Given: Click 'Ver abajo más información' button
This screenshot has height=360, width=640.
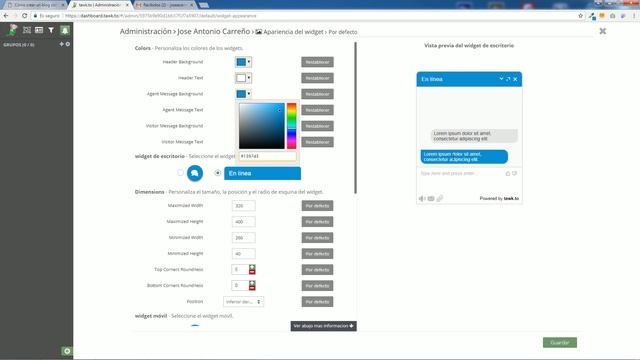Looking at the screenshot, I should 323,326.
